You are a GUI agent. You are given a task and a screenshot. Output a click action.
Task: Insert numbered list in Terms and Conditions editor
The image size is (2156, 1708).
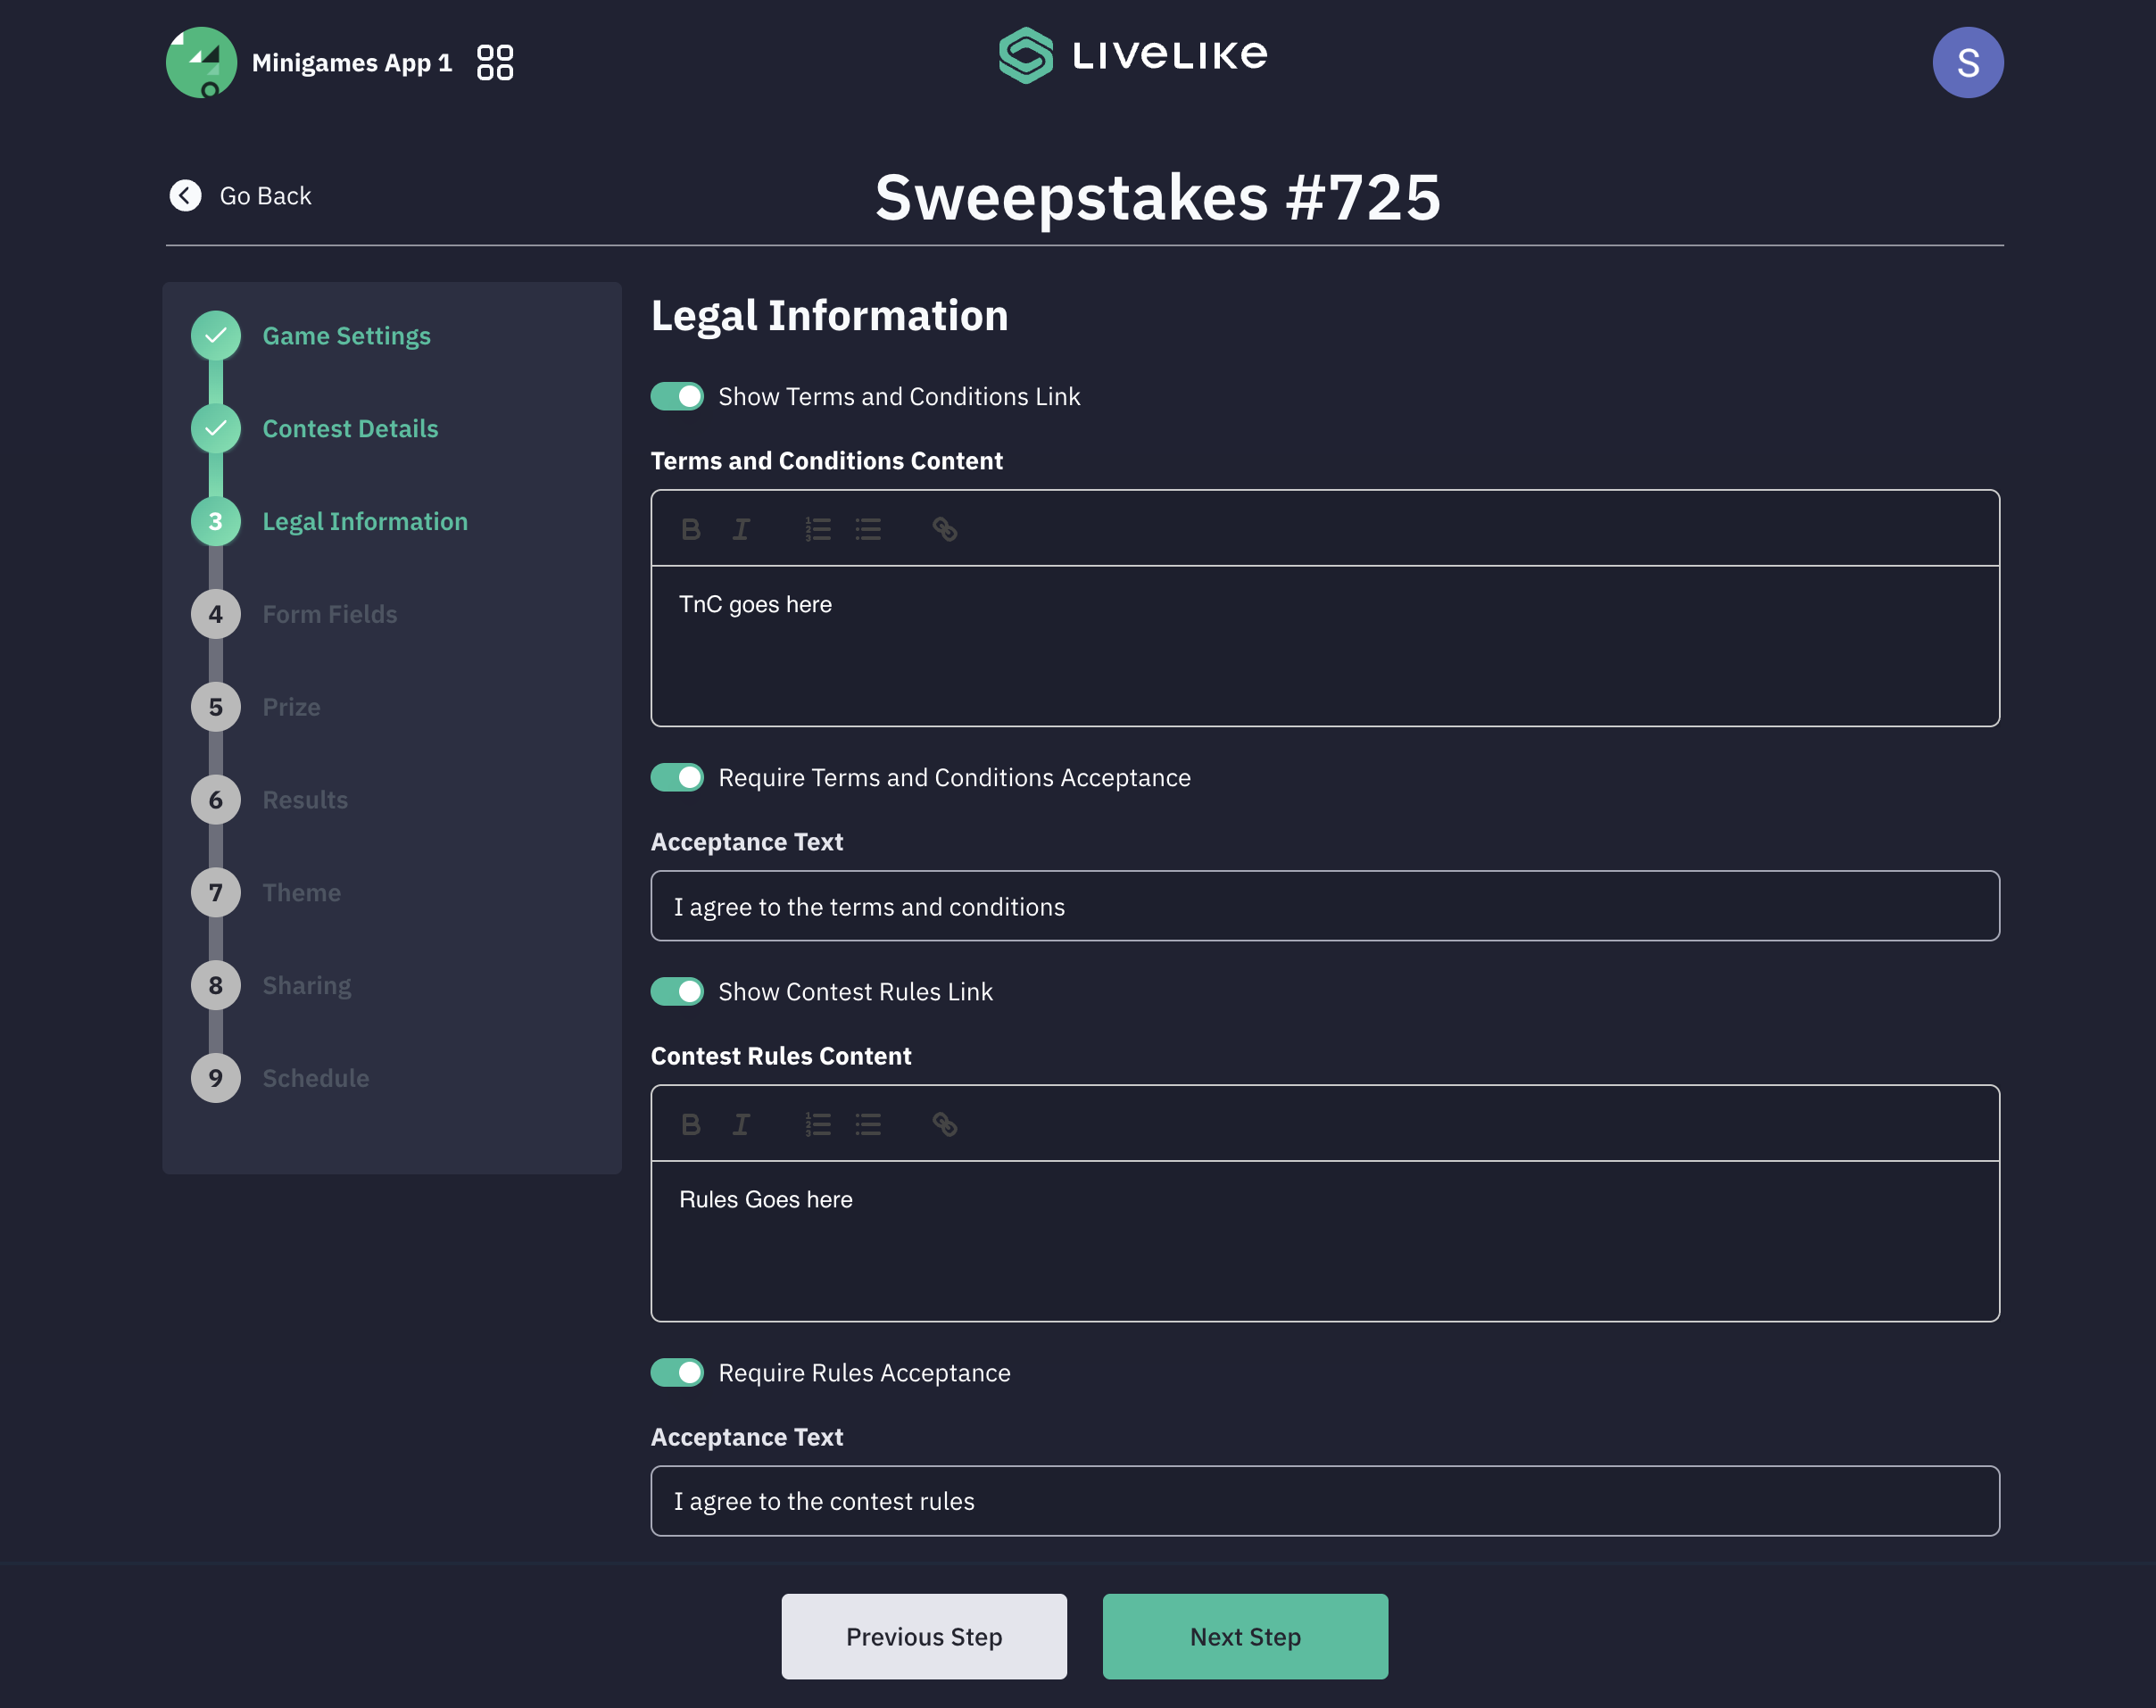[818, 529]
